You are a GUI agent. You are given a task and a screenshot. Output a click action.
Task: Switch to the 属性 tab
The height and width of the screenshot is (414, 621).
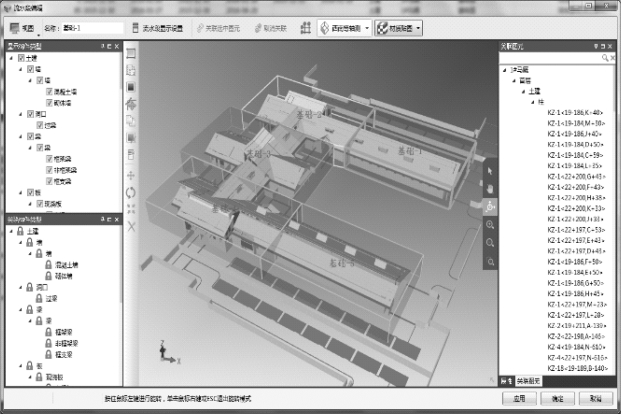tap(507, 381)
